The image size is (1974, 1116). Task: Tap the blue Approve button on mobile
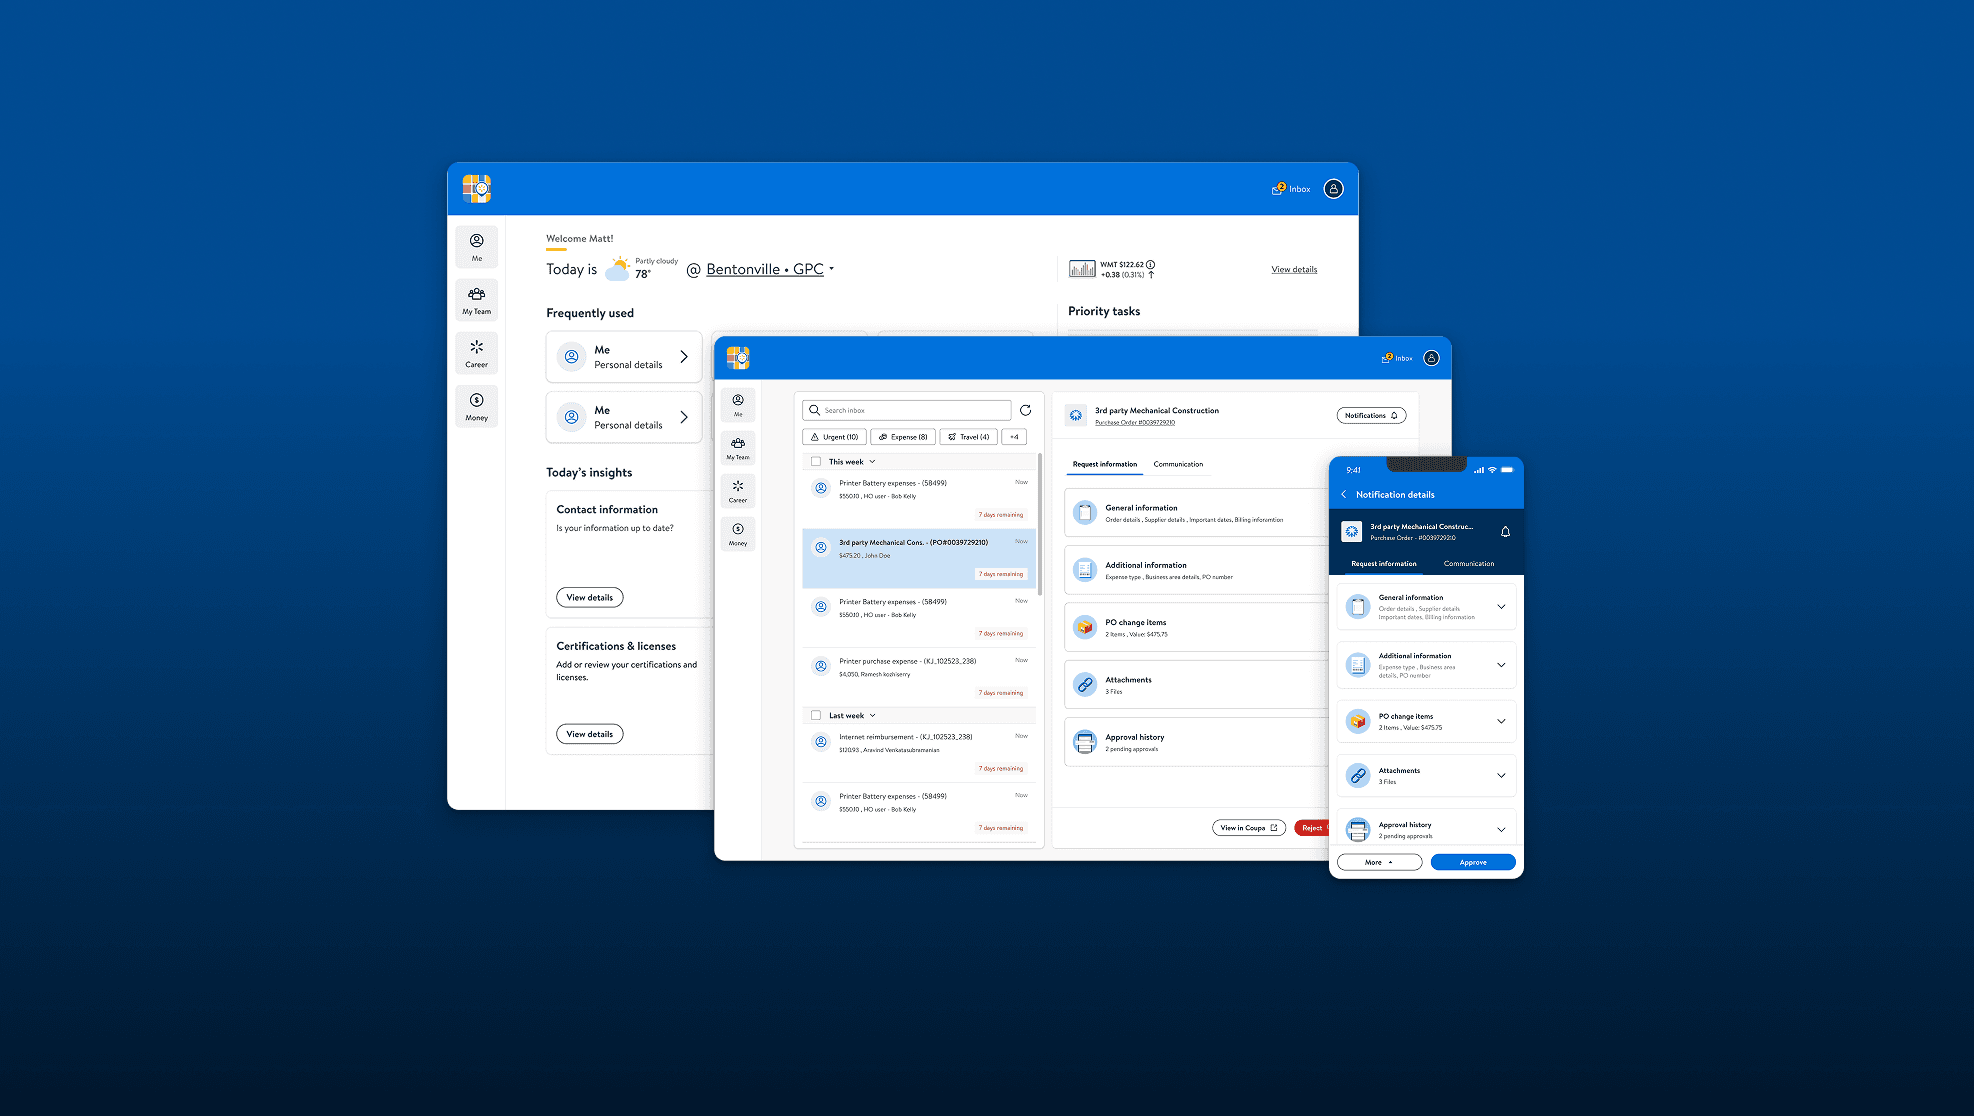point(1472,862)
